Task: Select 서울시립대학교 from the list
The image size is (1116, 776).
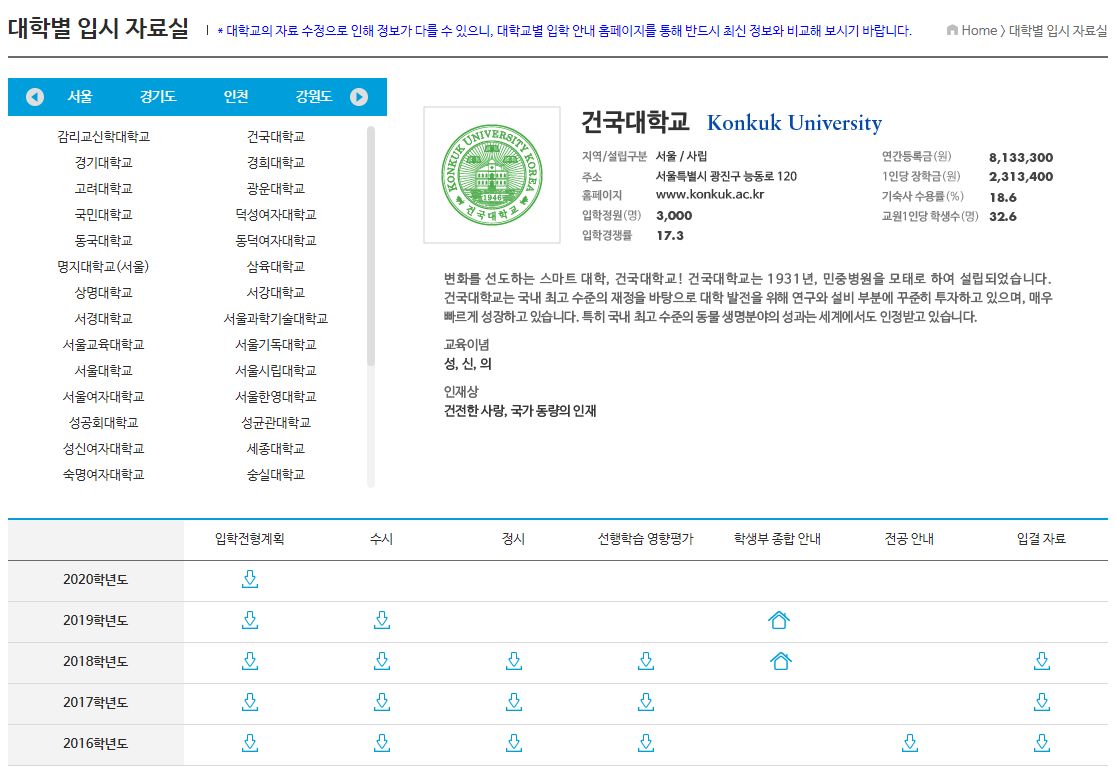Action: coord(276,371)
